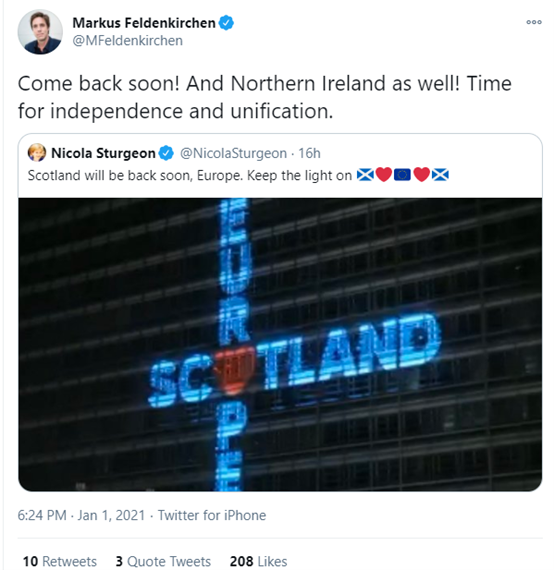
Task: Open the Nicola Sturgeon display name
Action: pyautogui.click(x=103, y=153)
